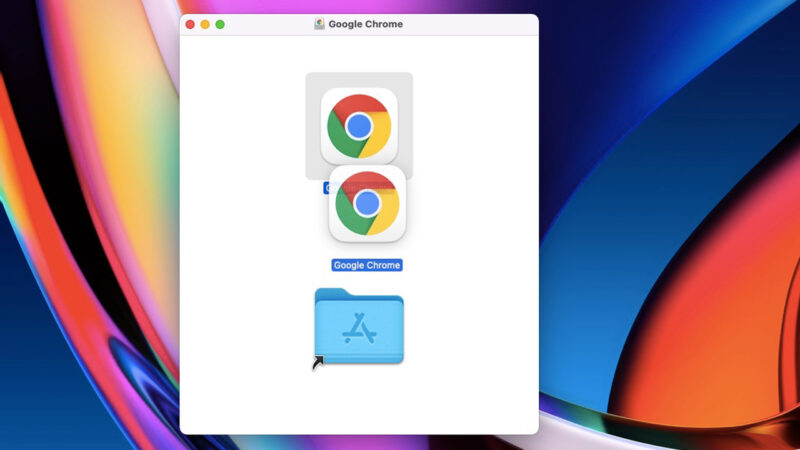Click the alias arrow badge on Applications folder
This screenshot has width=800, height=450.
click(319, 363)
